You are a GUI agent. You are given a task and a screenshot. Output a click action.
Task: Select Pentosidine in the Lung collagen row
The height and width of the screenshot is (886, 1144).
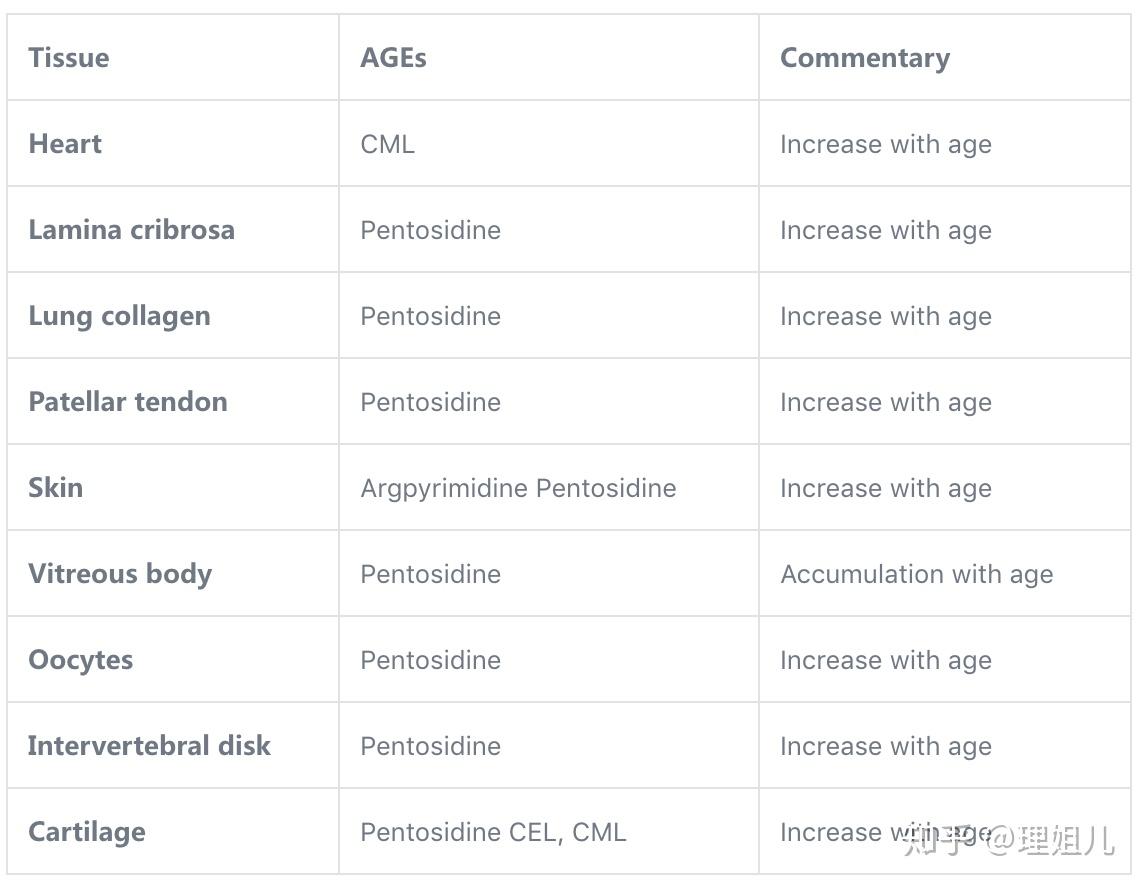coord(430,316)
